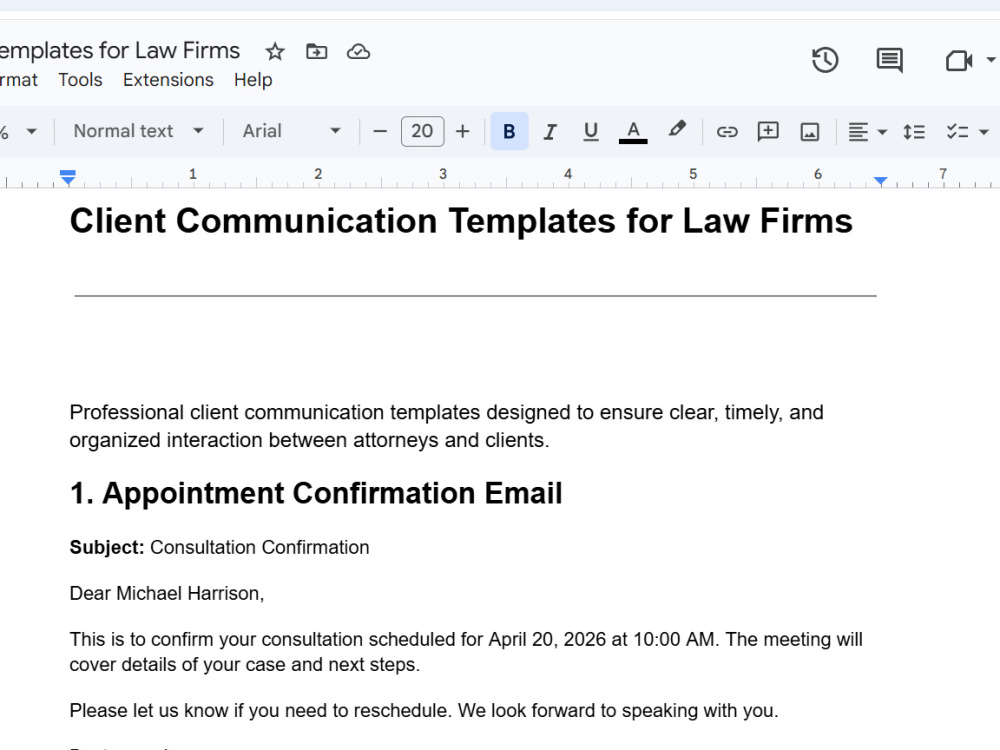
Task: Open line and paragraph spacing
Action: [914, 132]
